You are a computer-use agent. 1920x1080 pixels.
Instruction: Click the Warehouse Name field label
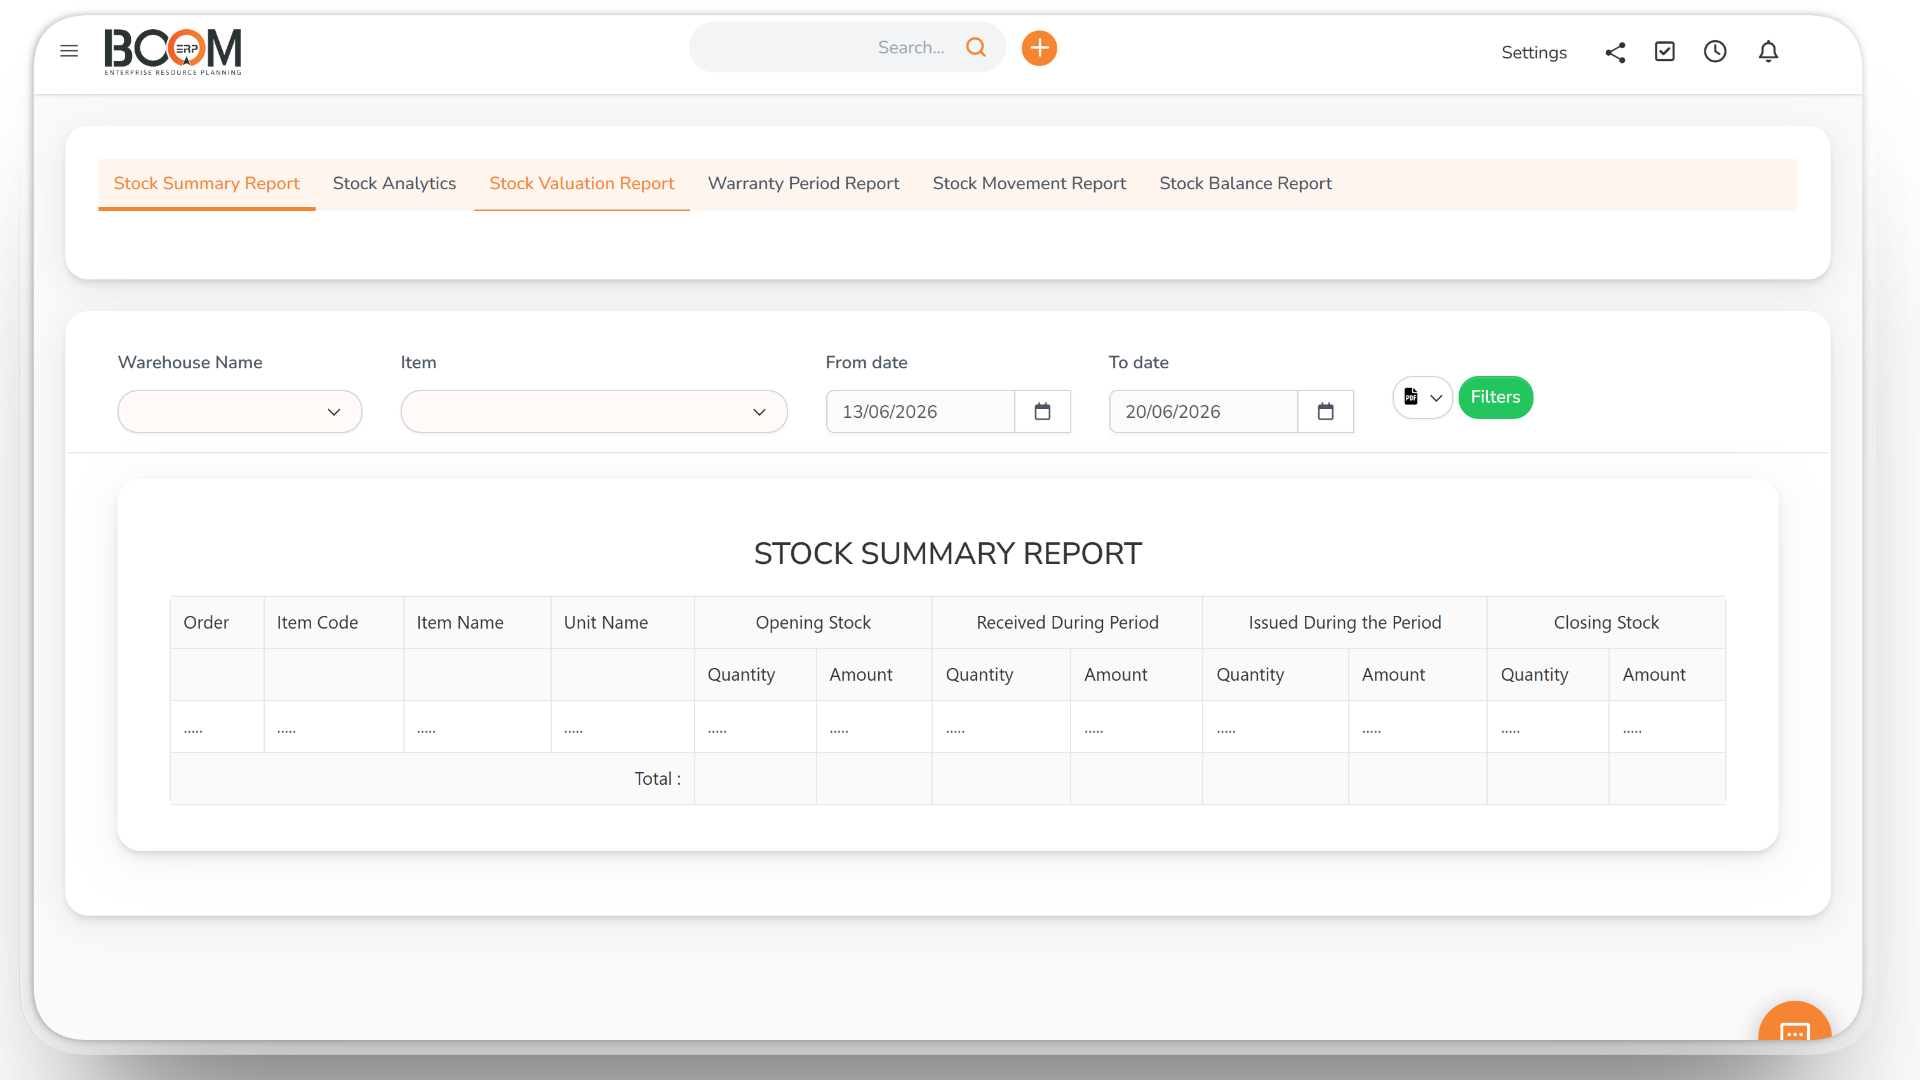click(190, 363)
